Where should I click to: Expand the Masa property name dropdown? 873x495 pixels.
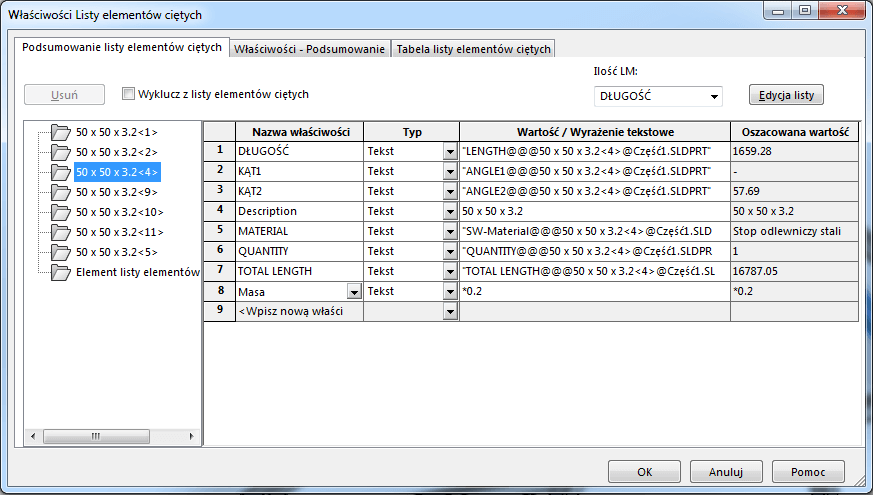pyautogui.click(x=354, y=291)
